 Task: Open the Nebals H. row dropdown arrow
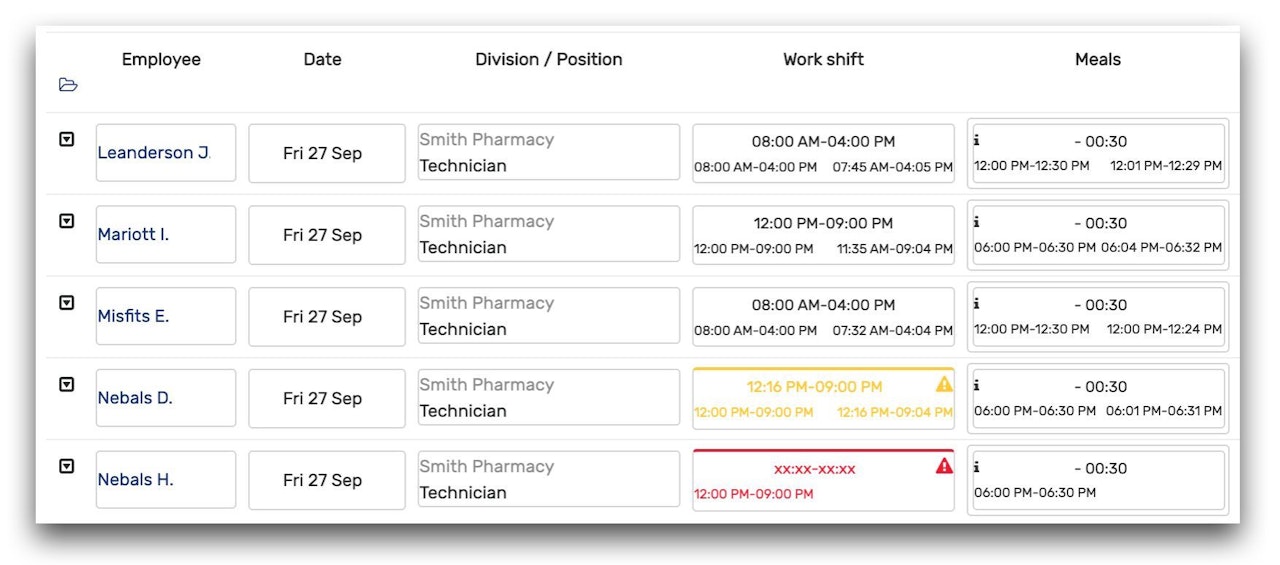67,466
